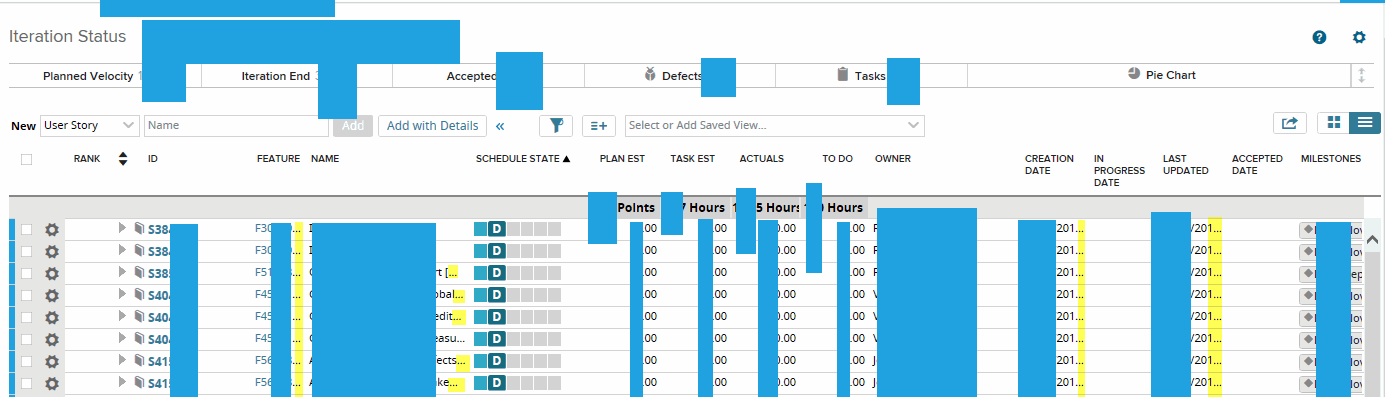1385x397 pixels.
Task: Open gear menu for row ending 'rt [...'
Action: (52, 274)
